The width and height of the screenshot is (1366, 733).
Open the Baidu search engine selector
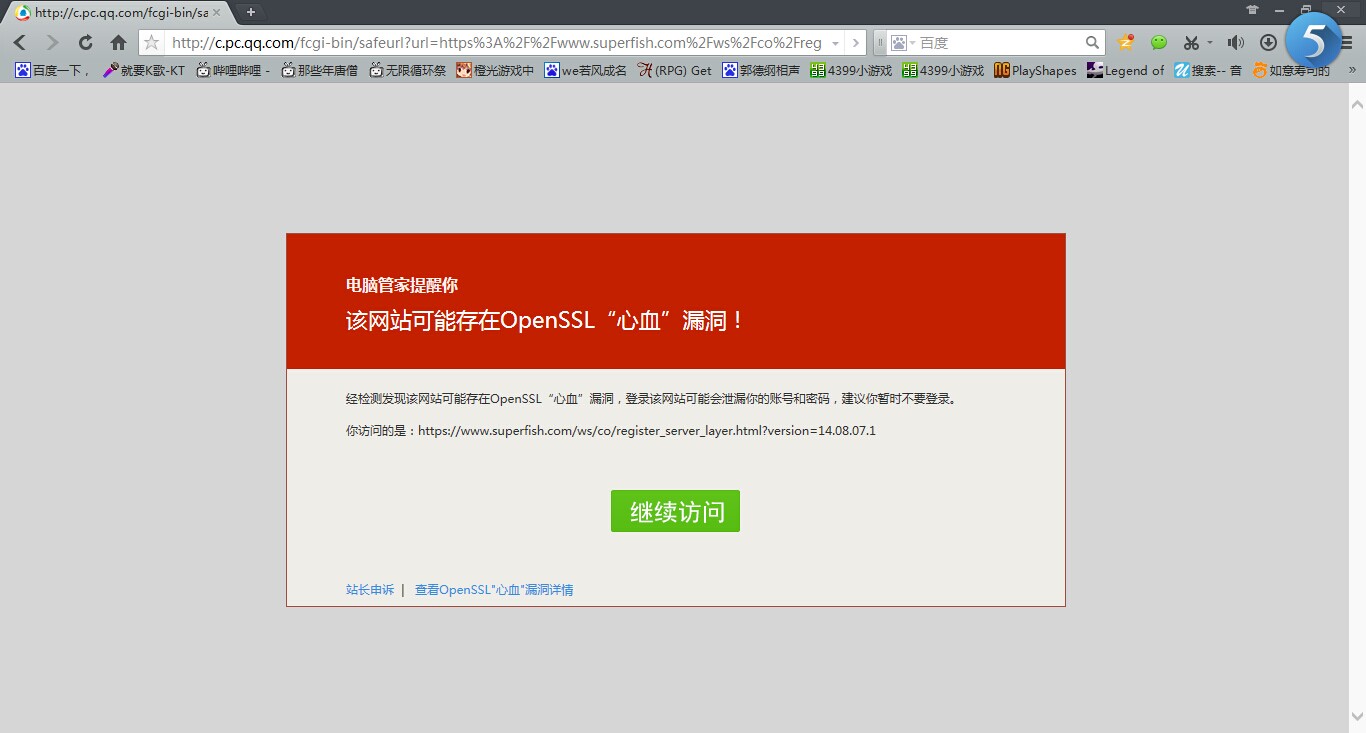[903, 43]
